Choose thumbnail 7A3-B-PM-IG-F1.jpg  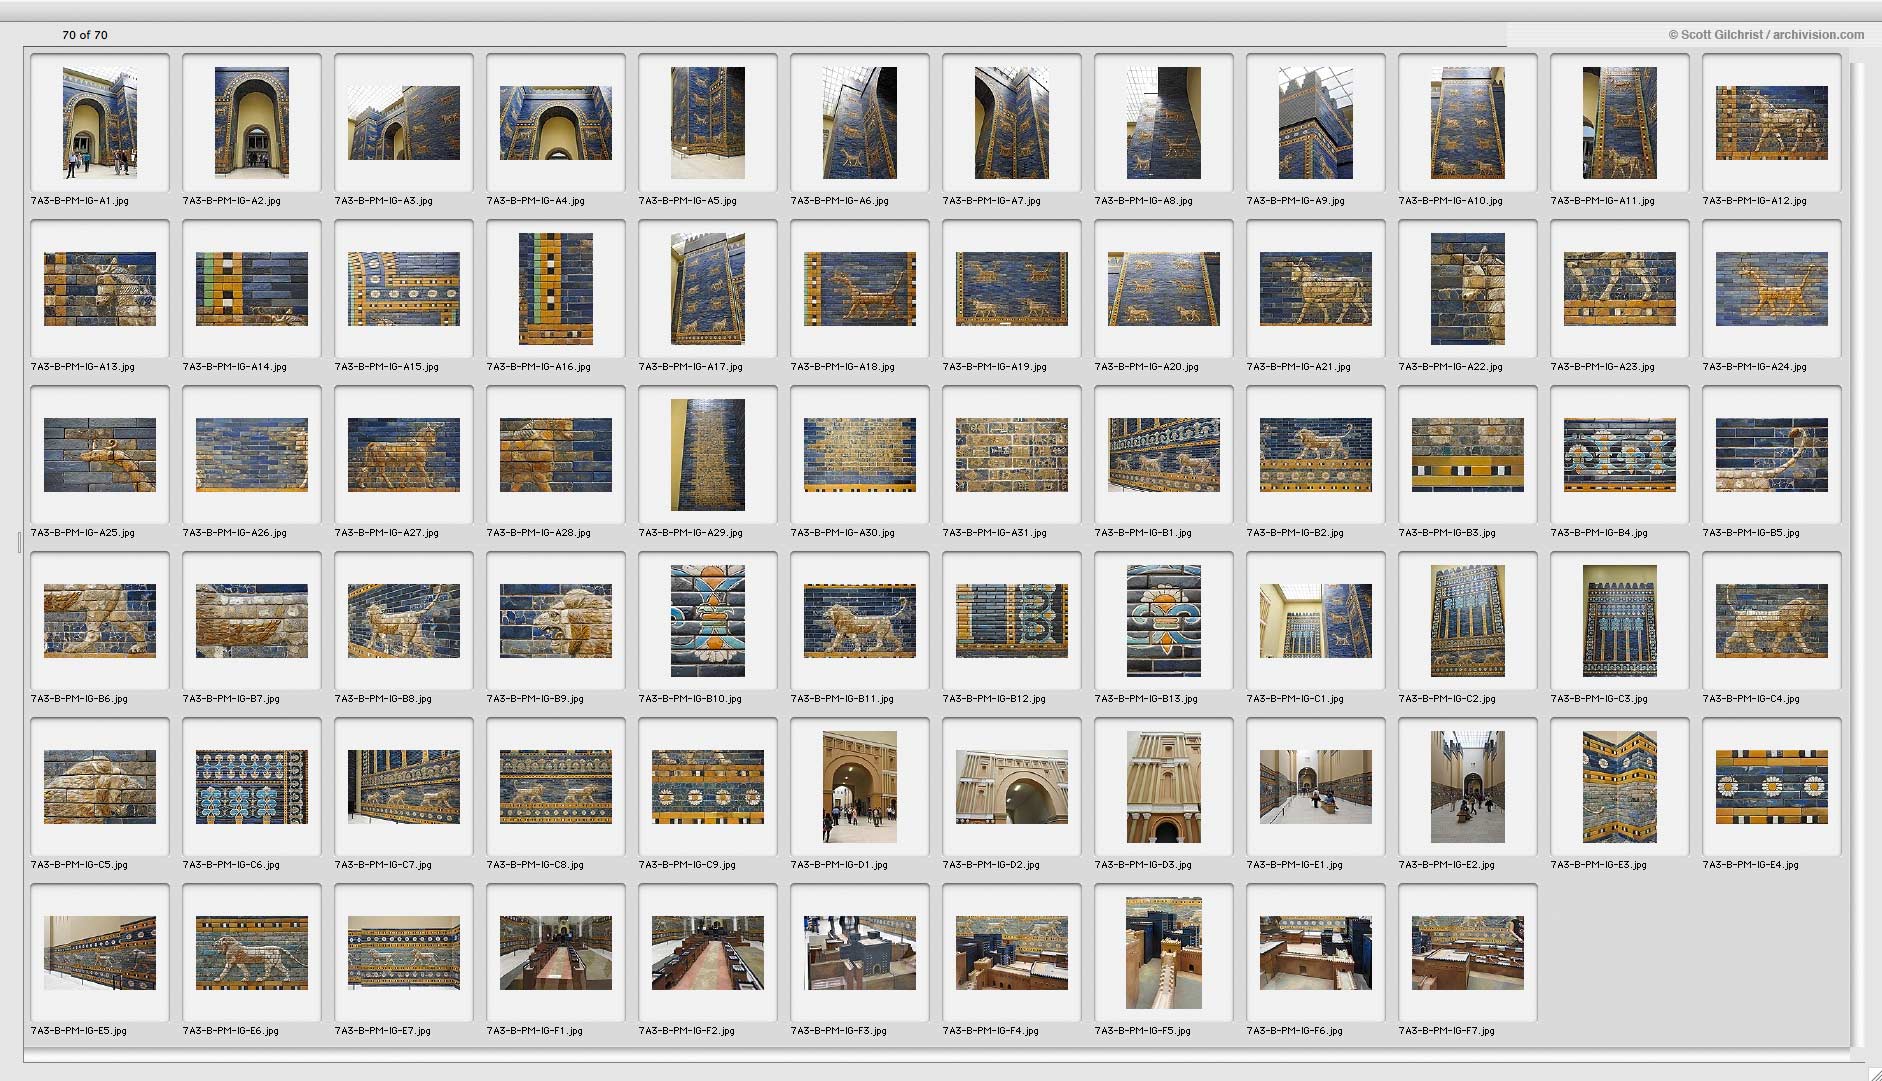point(556,953)
